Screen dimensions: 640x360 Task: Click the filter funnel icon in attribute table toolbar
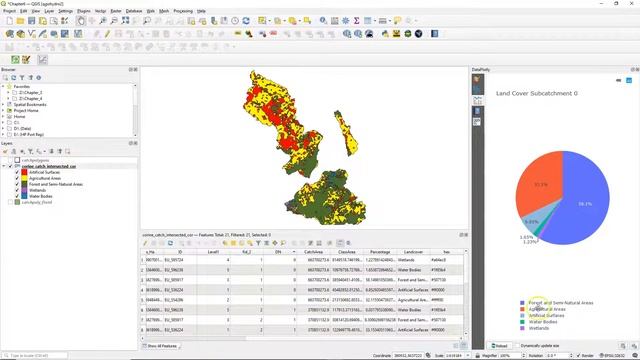pyautogui.click(x=258, y=243)
